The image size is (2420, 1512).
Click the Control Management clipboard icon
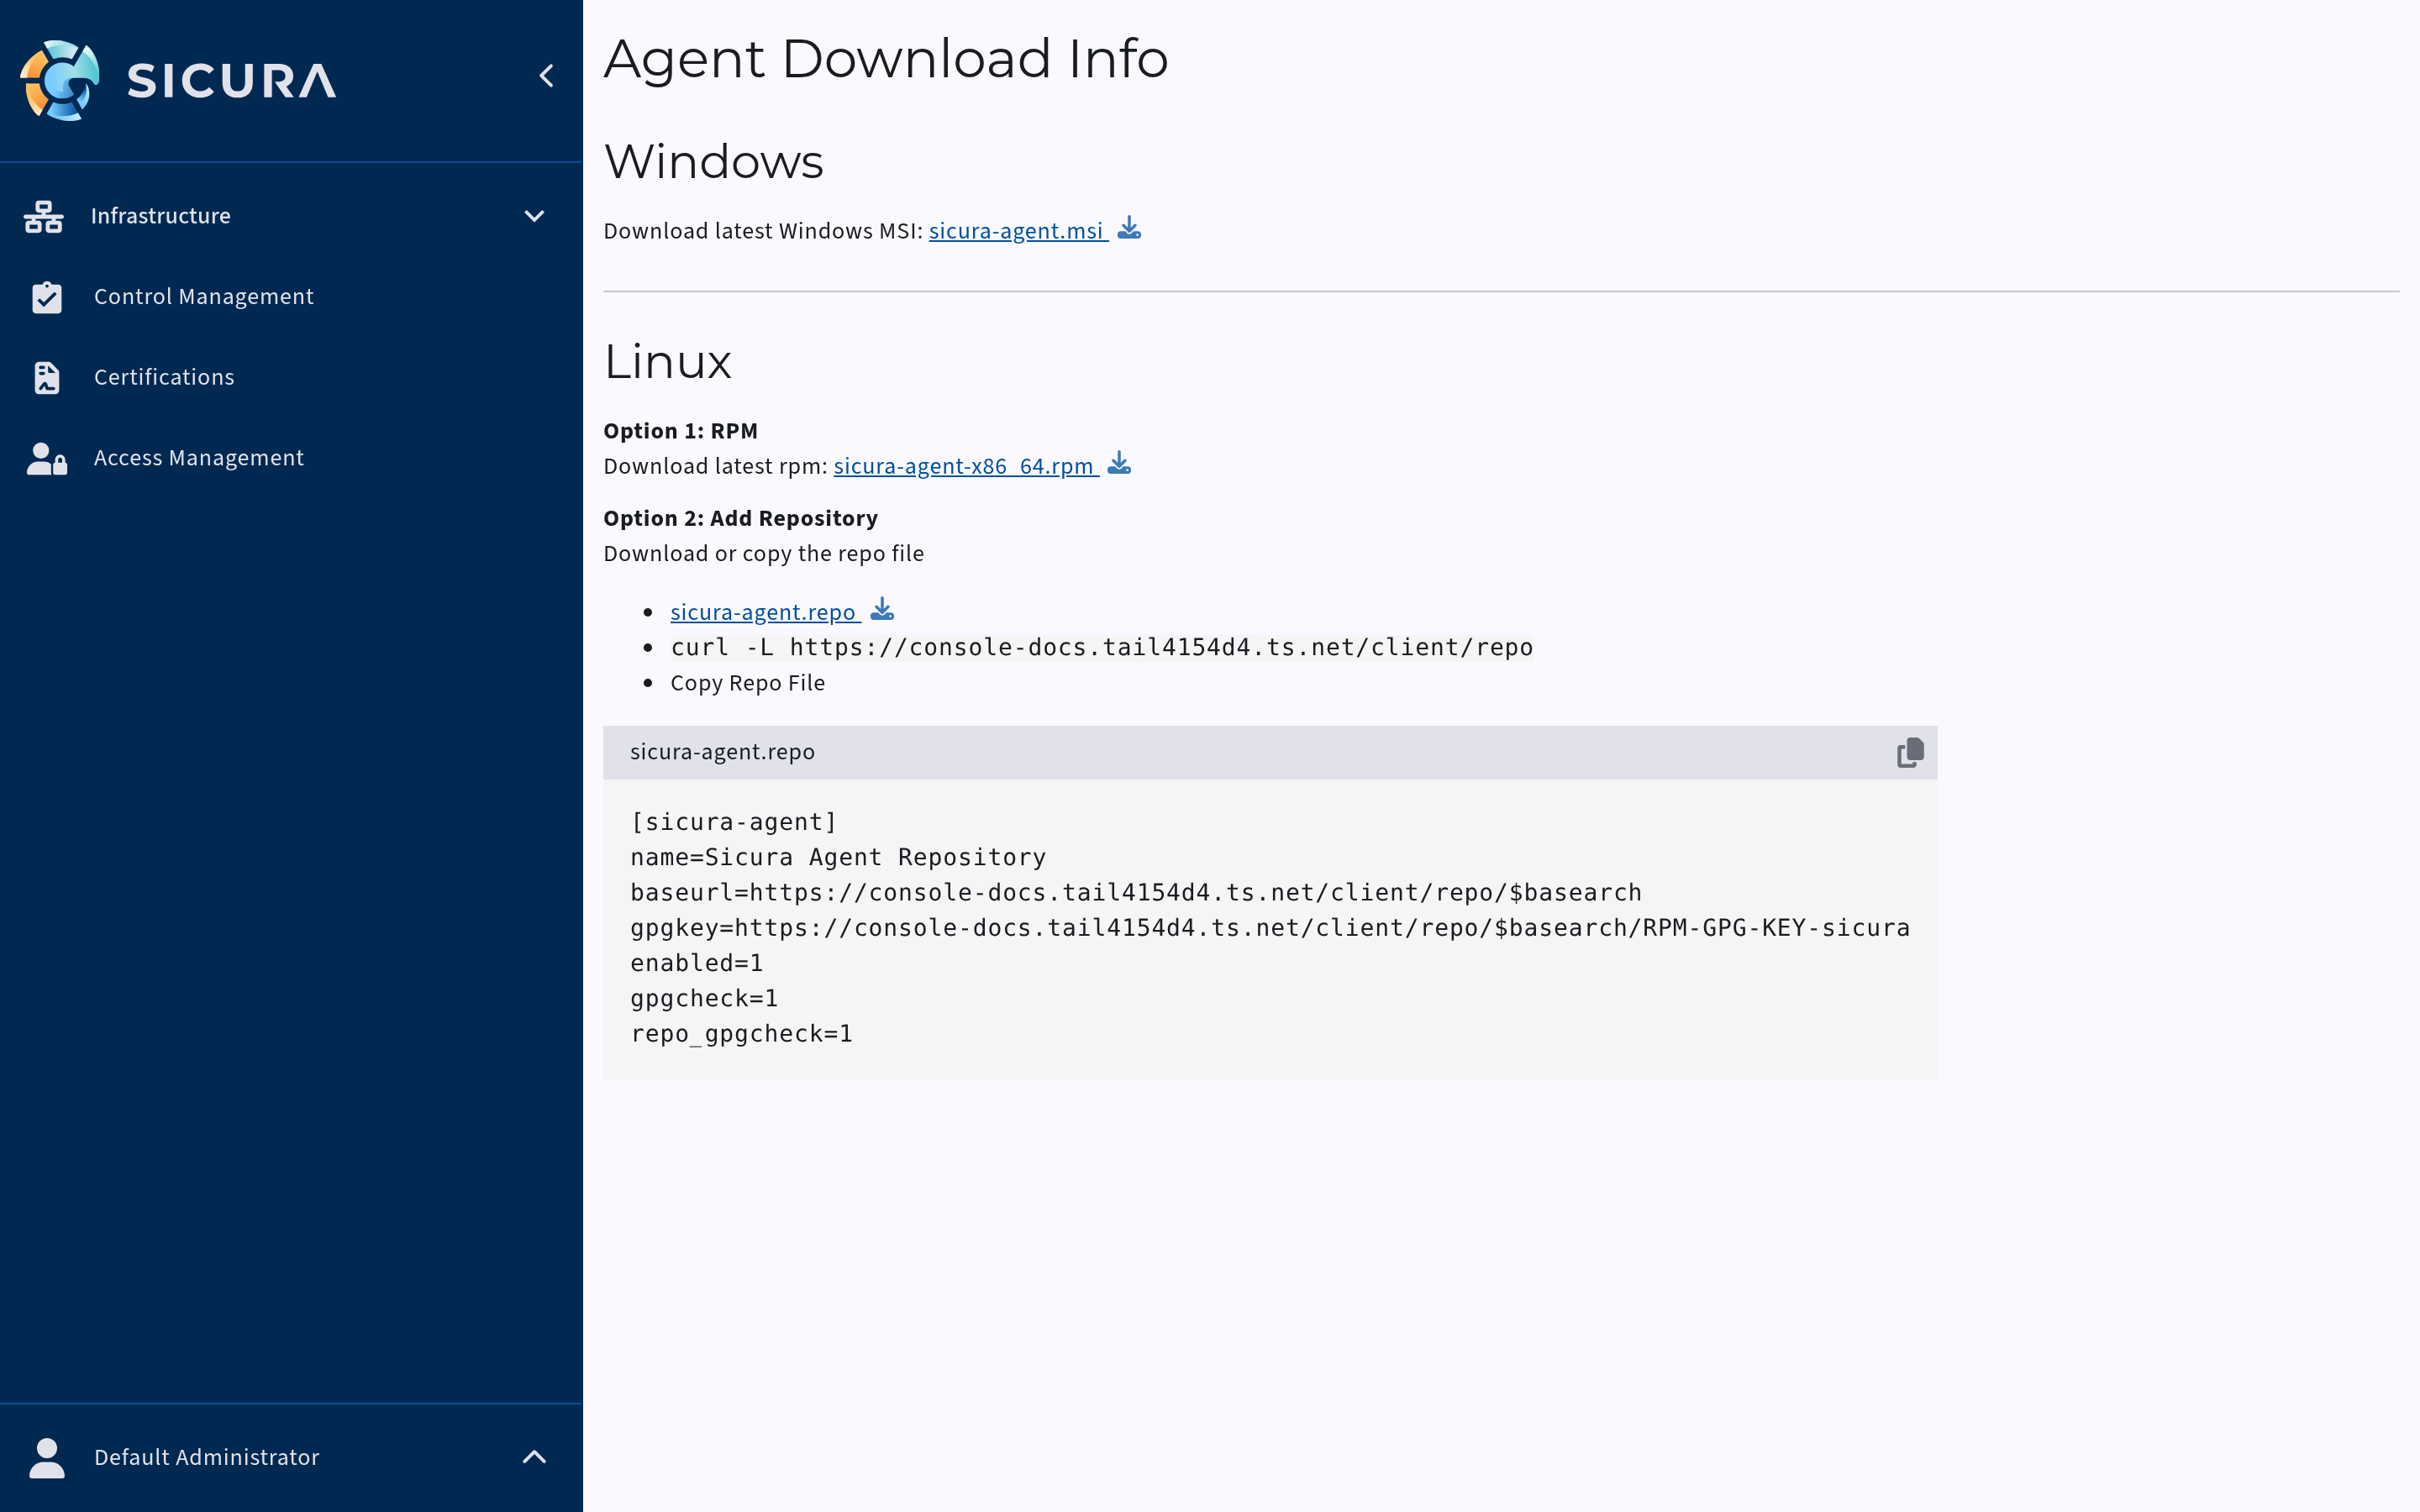coord(47,297)
